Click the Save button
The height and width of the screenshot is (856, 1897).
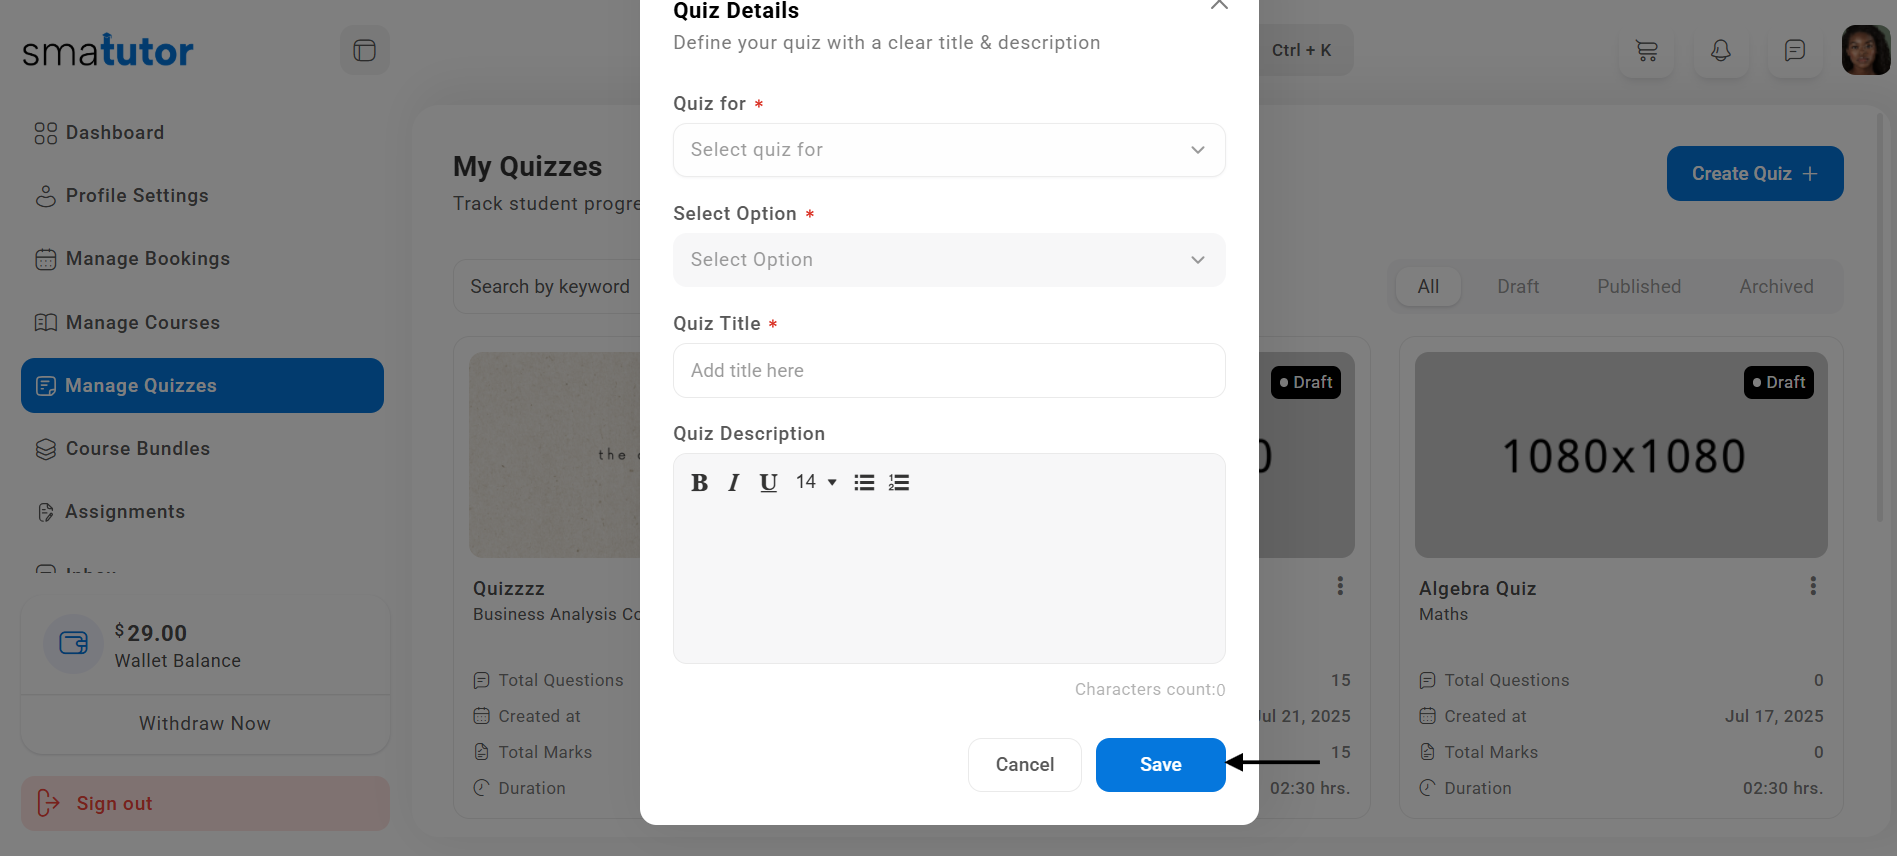coord(1160,765)
